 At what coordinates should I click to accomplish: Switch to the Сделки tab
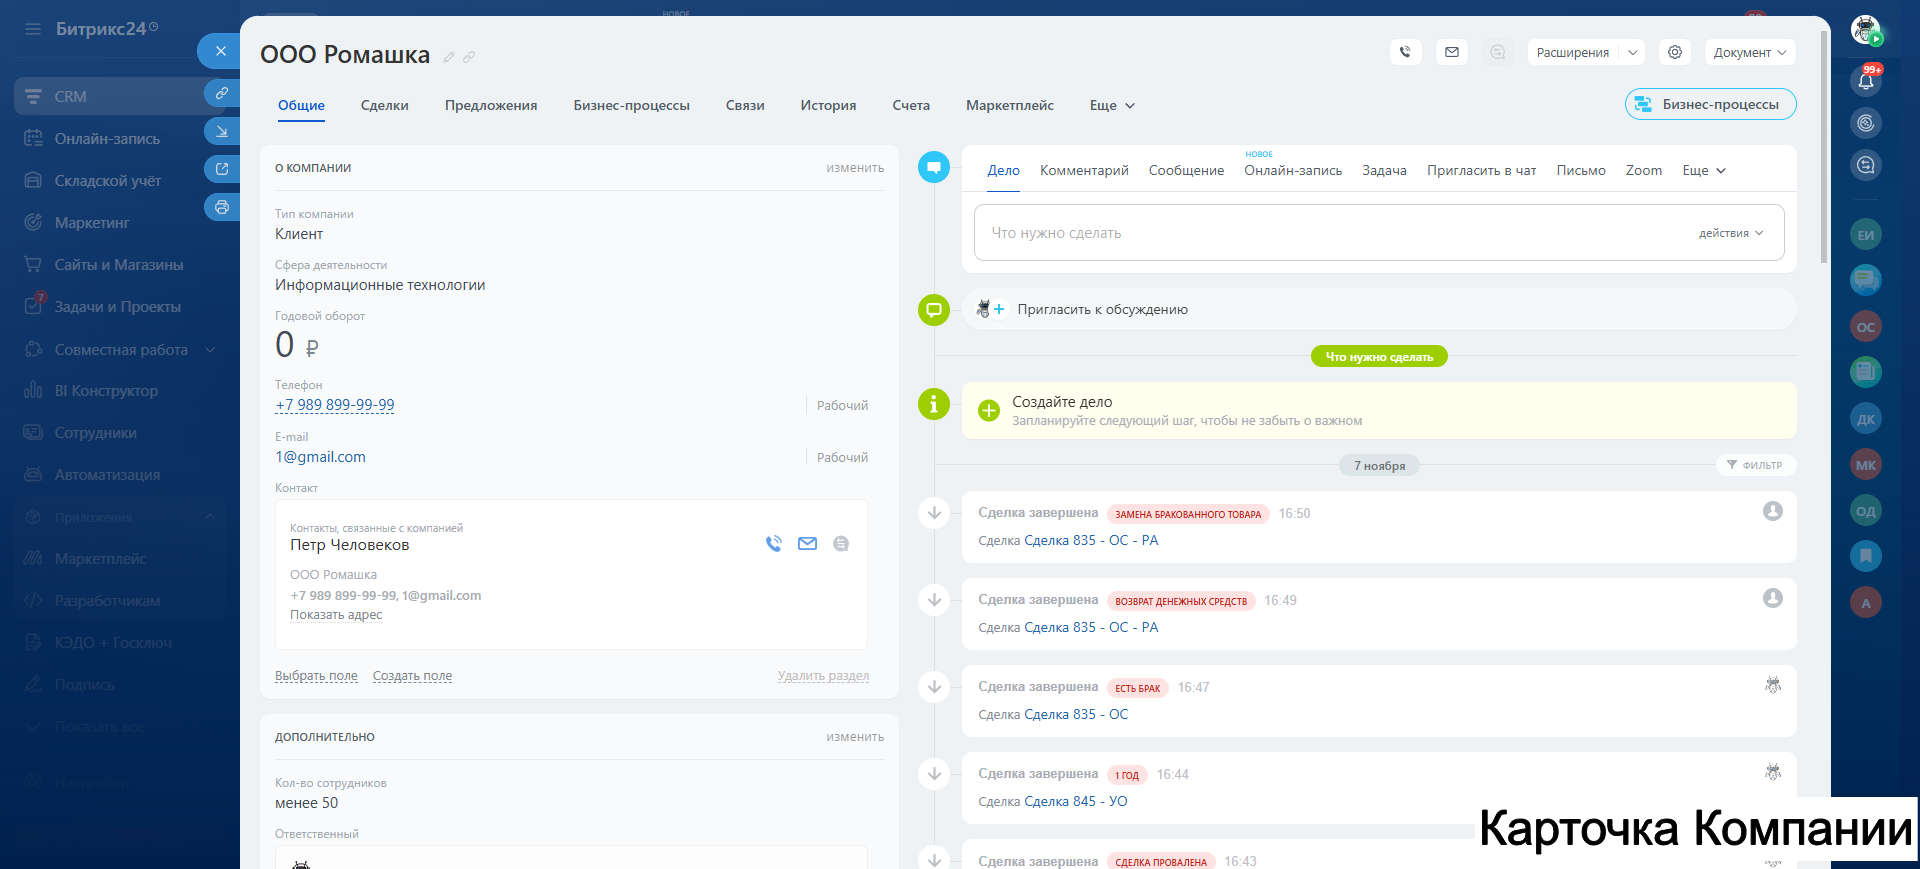point(384,106)
